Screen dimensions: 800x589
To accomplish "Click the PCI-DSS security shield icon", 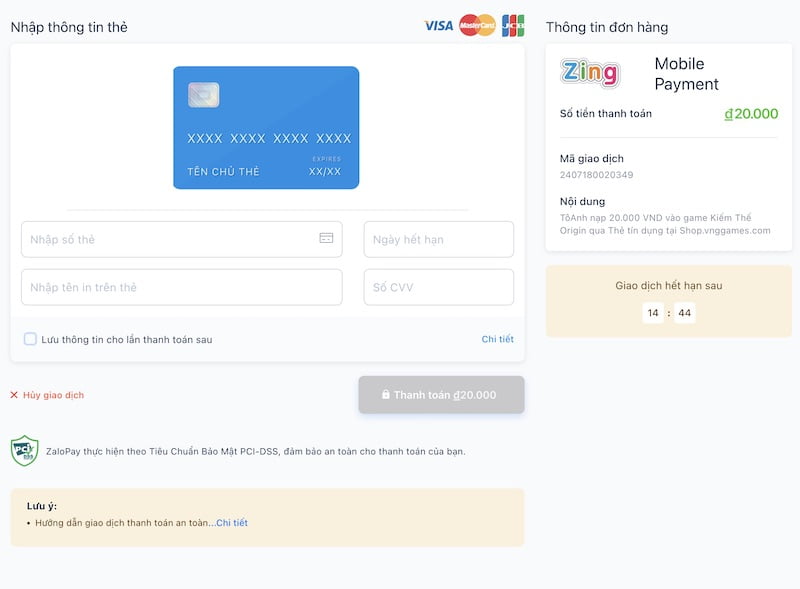I will pos(24,451).
